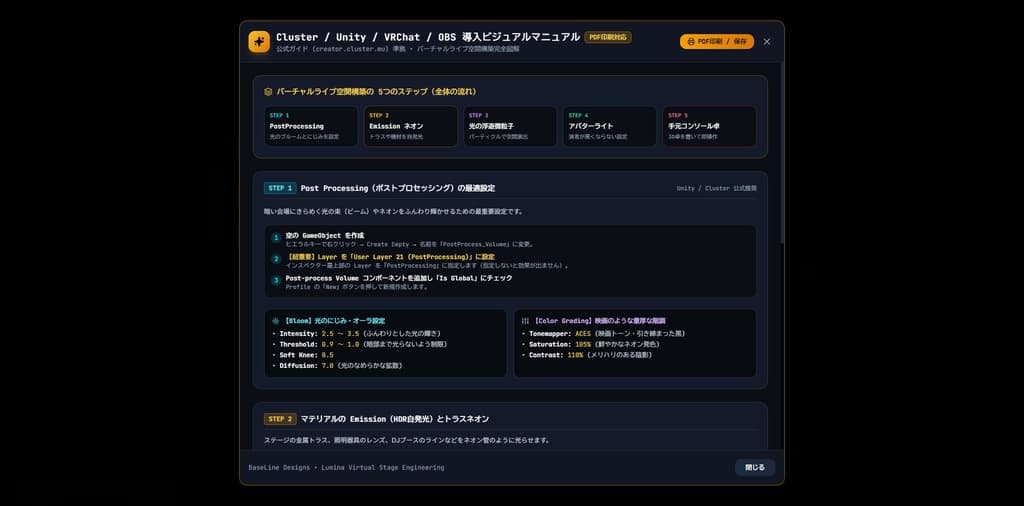Select the STEP 2 Emission ネオン card

tap(411, 126)
